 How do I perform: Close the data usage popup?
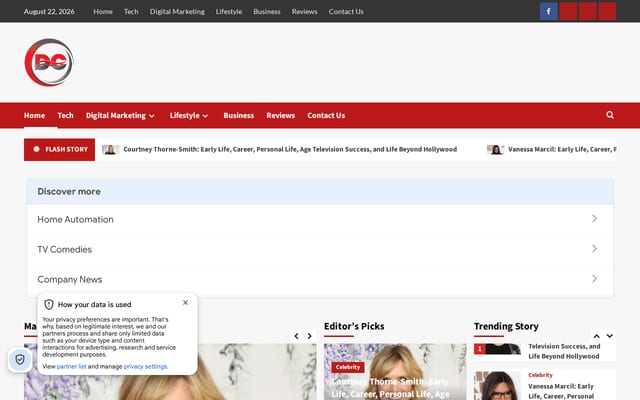coord(185,302)
